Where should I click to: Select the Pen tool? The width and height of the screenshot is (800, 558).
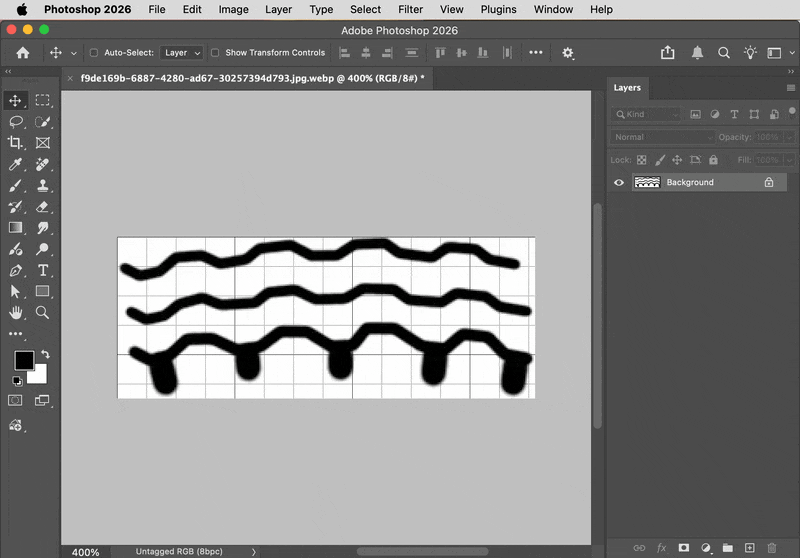coord(15,270)
